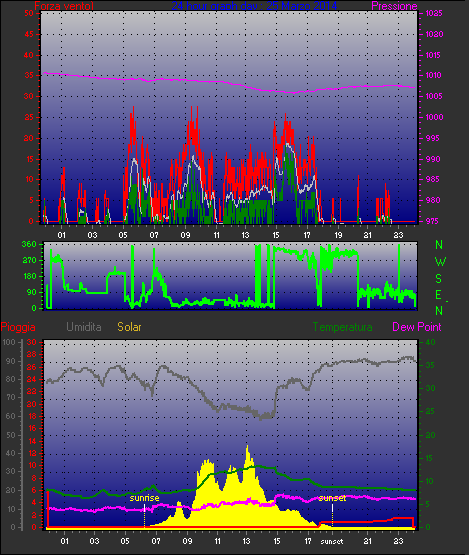Select the red "Pioggia" legend label
469x555 pixels.
pyautogui.click(x=18, y=327)
